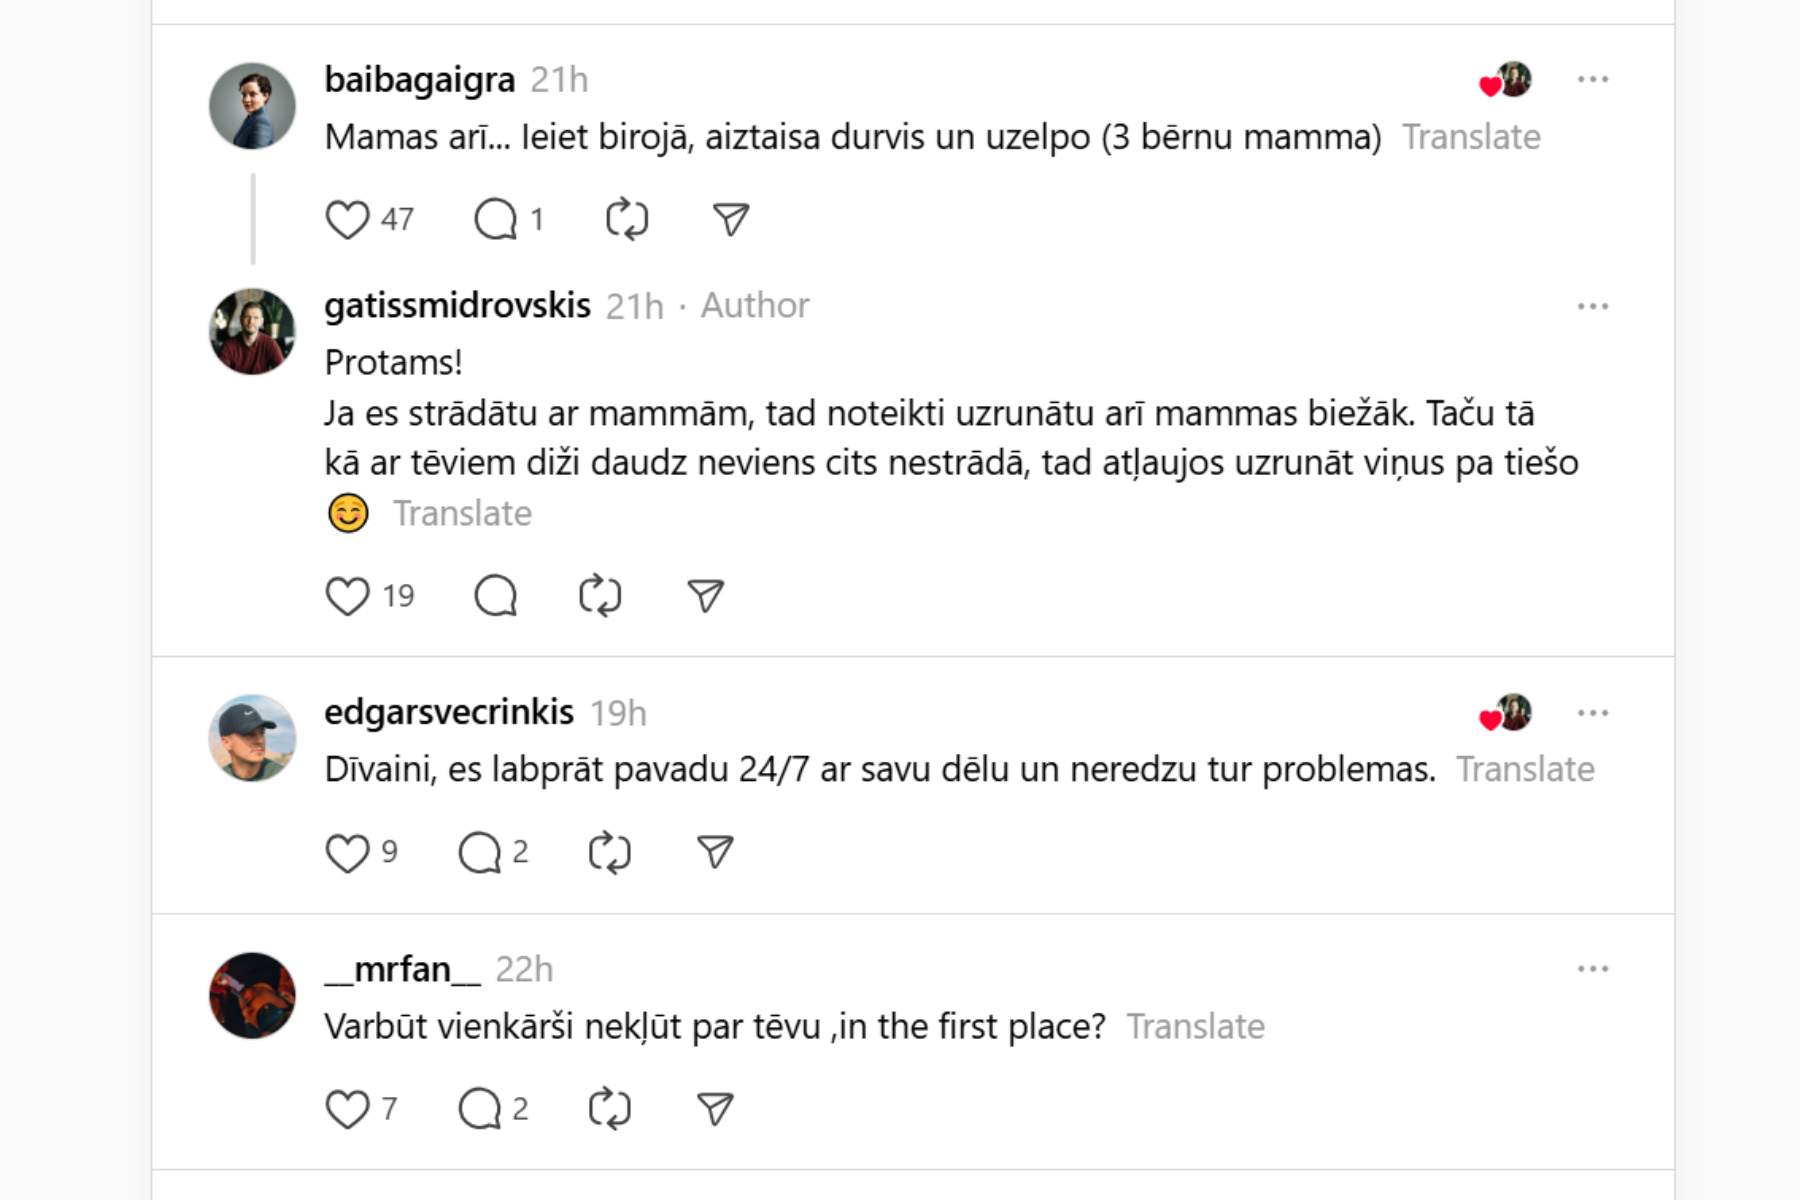Open more options for edgarsvecrinkis's comment
The image size is (1800, 1200).
[1592, 713]
